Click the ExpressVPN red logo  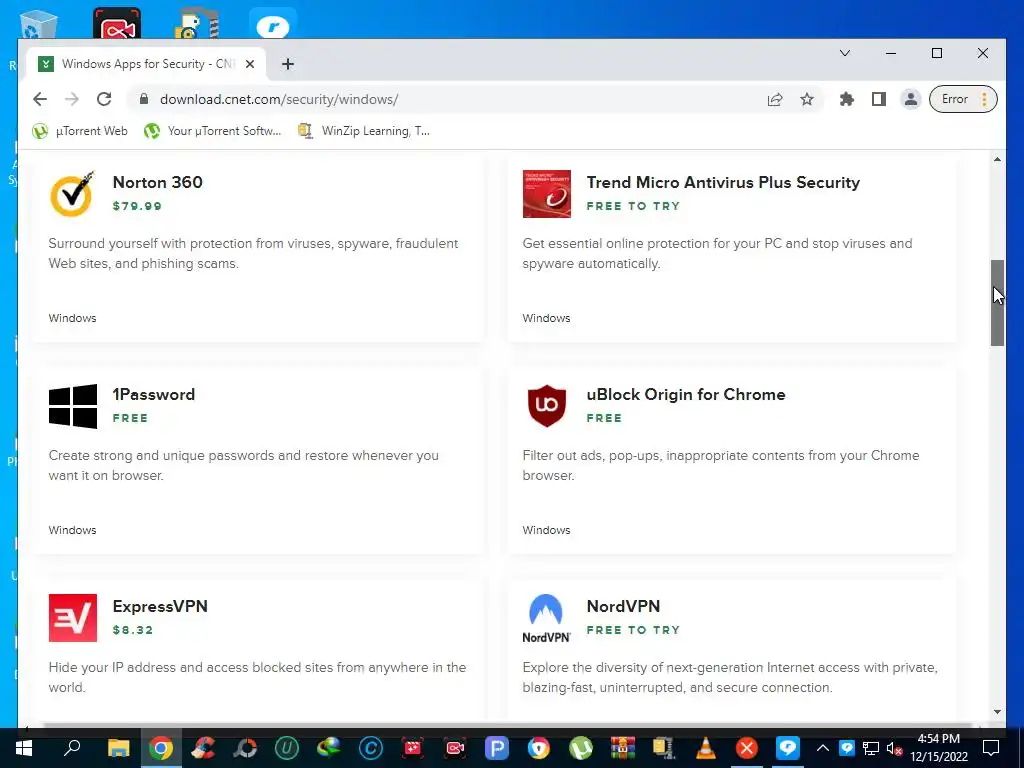[72, 618]
